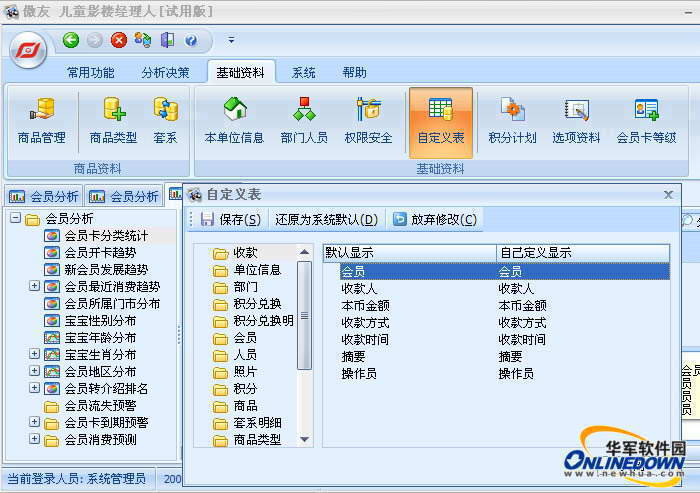Switch to the 常用功能 ribbon tab
The height and width of the screenshot is (493, 700).
[91, 72]
